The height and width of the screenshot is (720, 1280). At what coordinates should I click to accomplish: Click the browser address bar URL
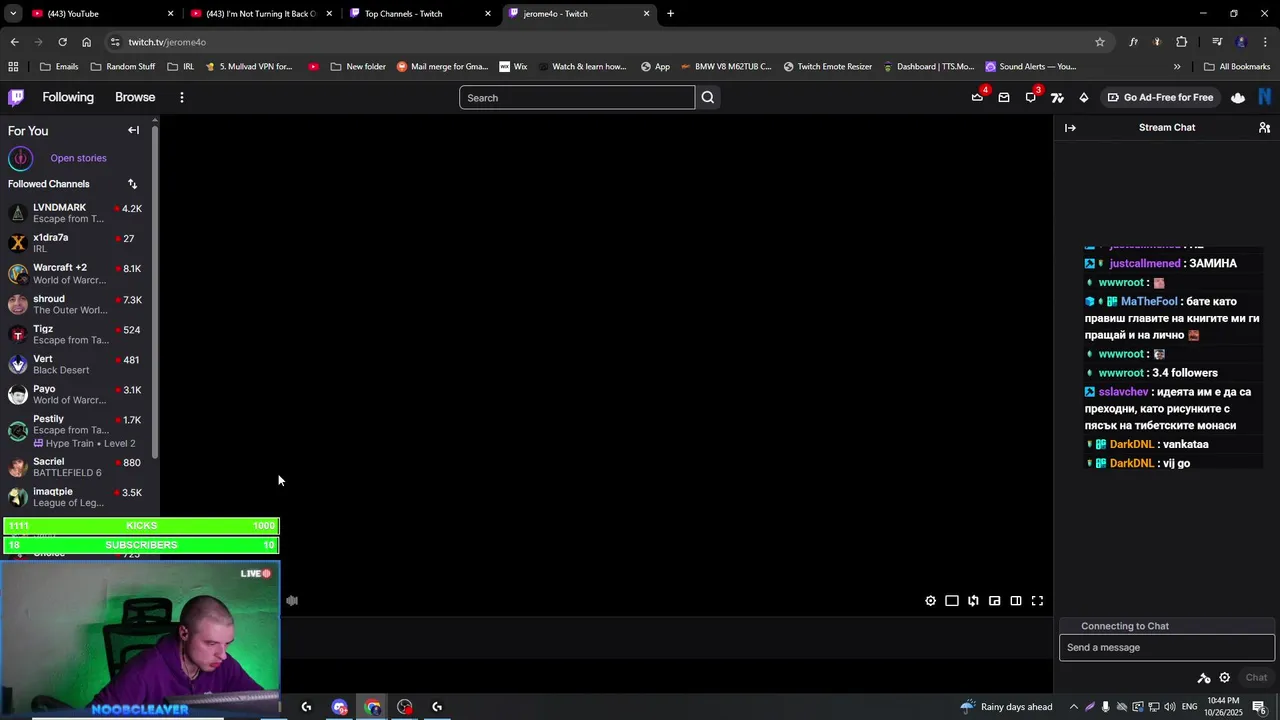point(167,42)
